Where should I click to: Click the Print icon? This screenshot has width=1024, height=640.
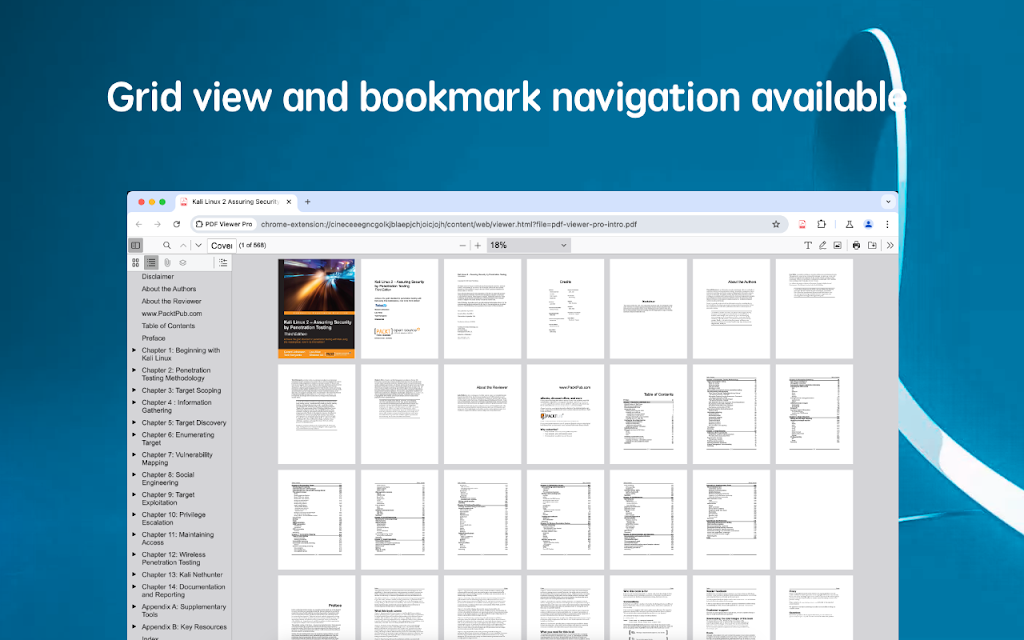pyautogui.click(x=856, y=245)
